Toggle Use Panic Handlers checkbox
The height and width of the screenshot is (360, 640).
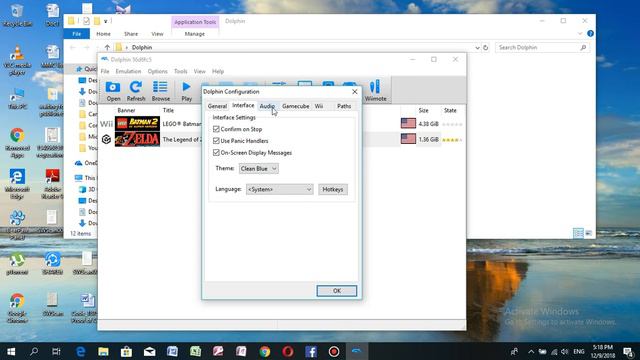(216, 141)
